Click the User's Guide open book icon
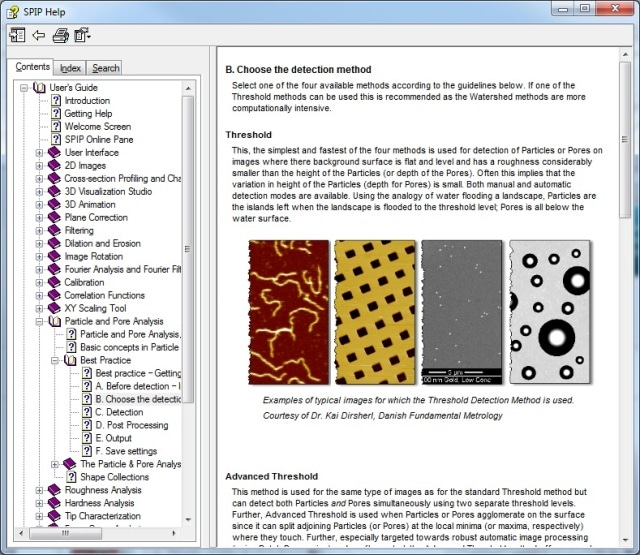This screenshot has width=640, height=555. tap(39, 87)
